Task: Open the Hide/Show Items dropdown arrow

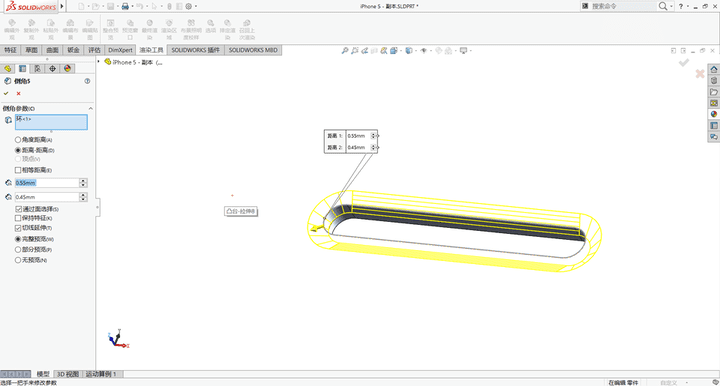Action: pos(430,51)
